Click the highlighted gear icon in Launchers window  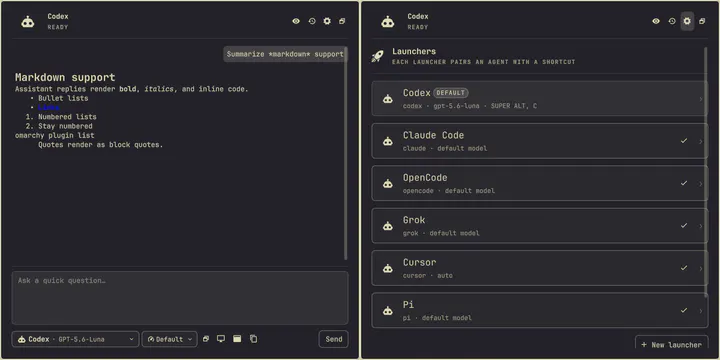pyautogui.click(x=687, y=21)
